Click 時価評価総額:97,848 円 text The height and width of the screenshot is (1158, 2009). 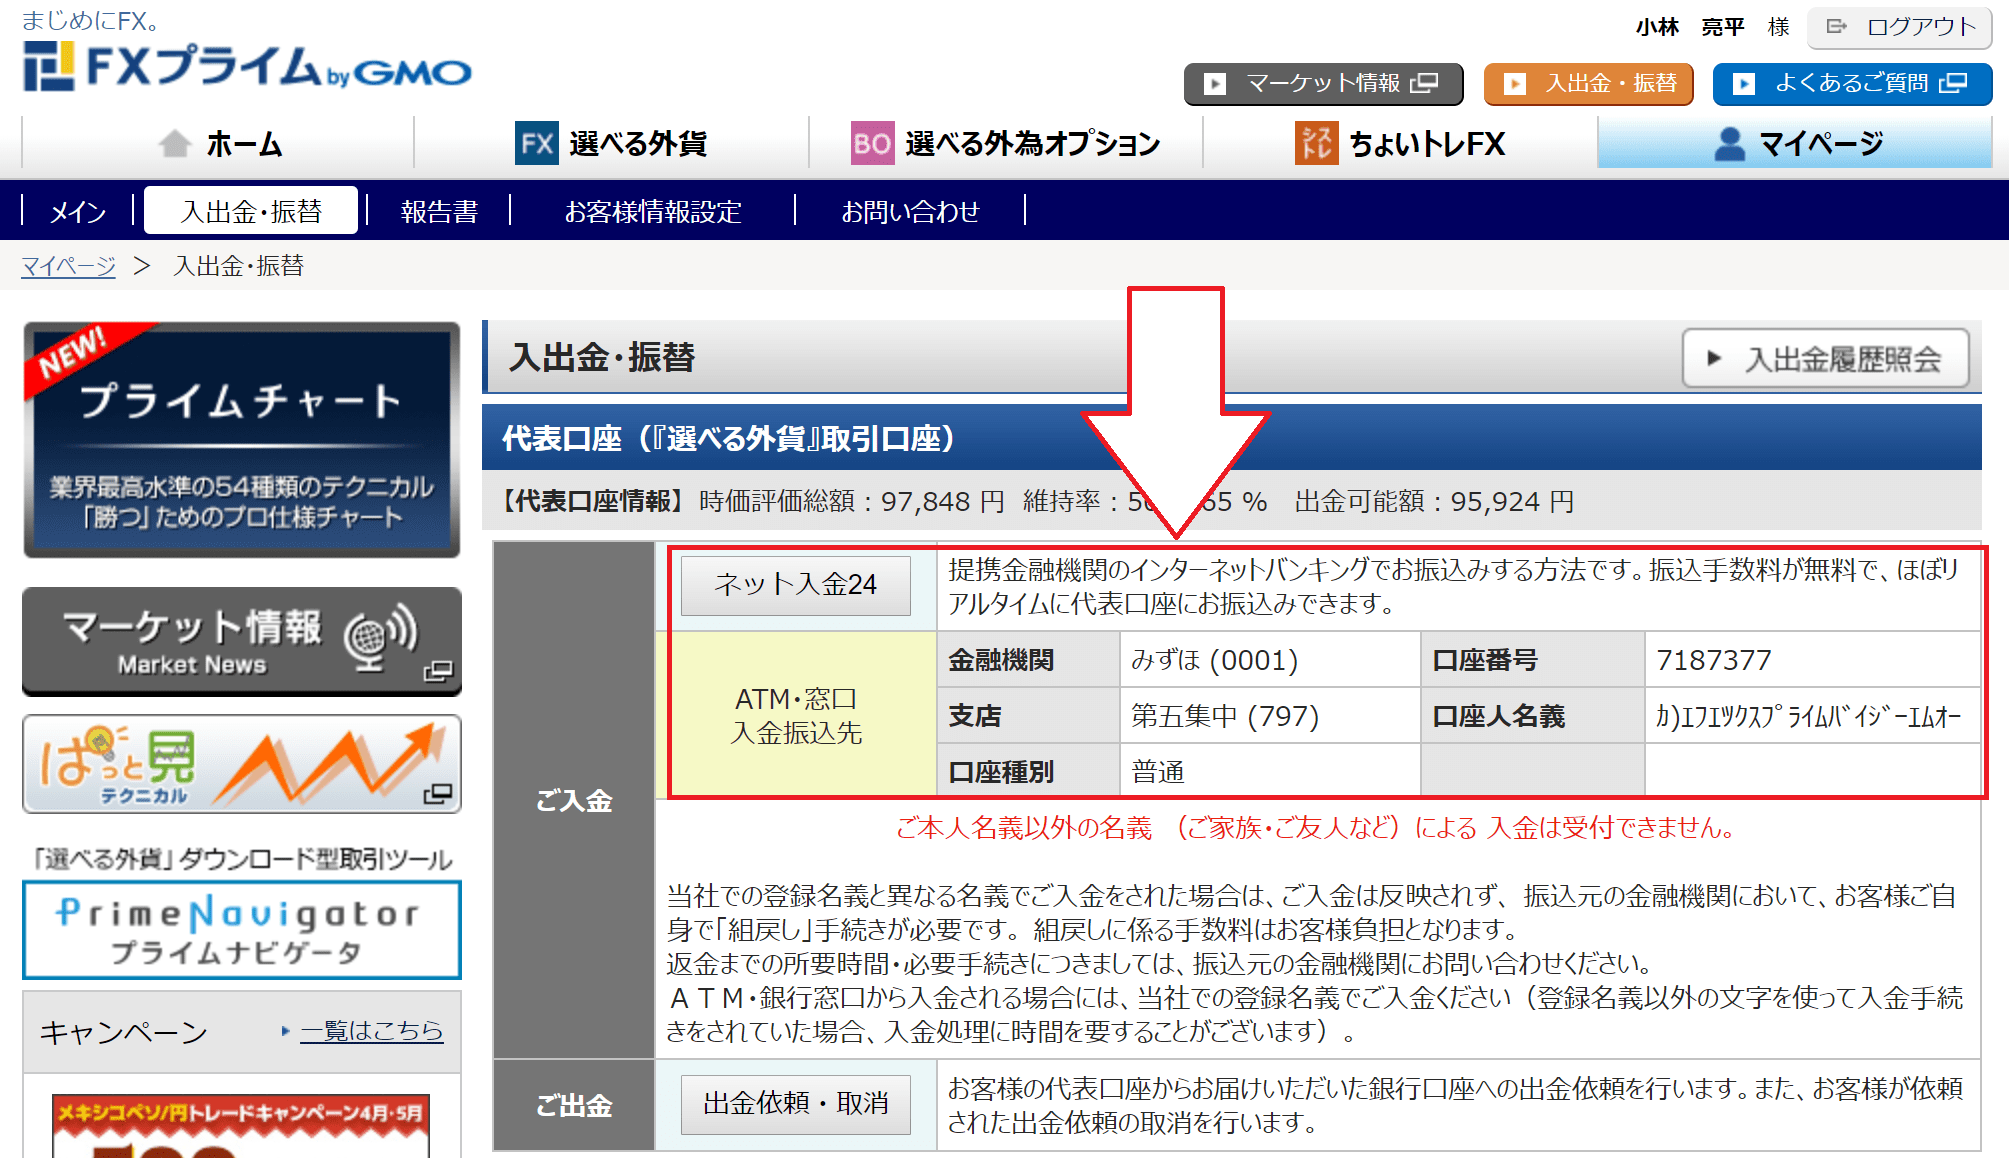[x=852, y=501]
